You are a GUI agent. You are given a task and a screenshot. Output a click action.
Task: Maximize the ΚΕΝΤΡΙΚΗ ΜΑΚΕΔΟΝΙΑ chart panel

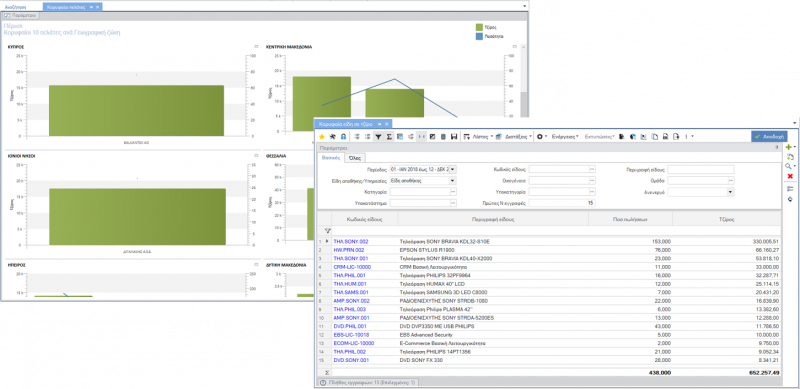(514, 46)
